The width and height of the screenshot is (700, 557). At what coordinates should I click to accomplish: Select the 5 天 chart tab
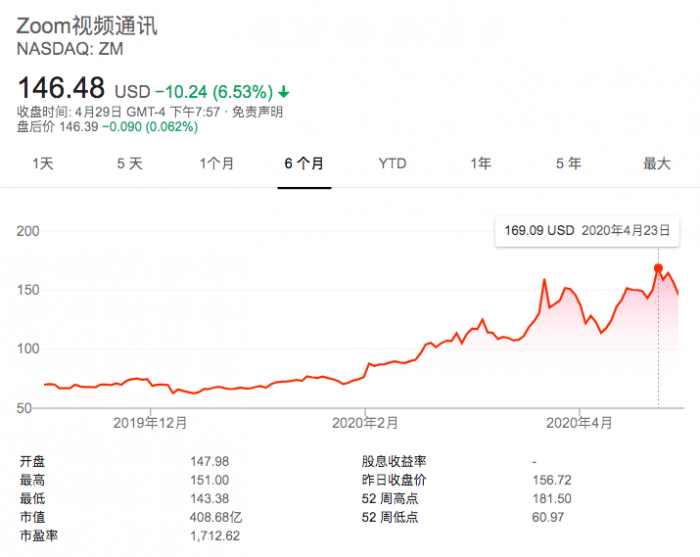129,164
